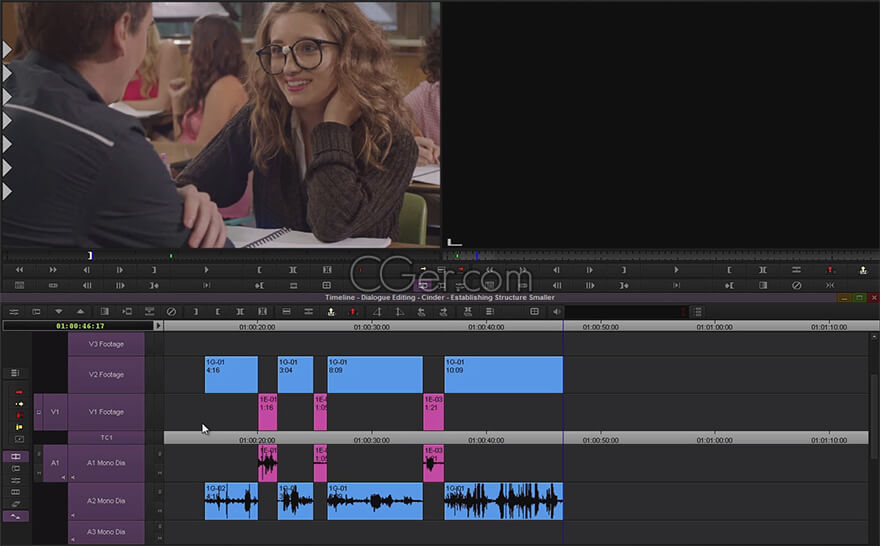
Task: Click yellow Extract button under record monitor
Action: pyautogui.click(x=863, y=270)
